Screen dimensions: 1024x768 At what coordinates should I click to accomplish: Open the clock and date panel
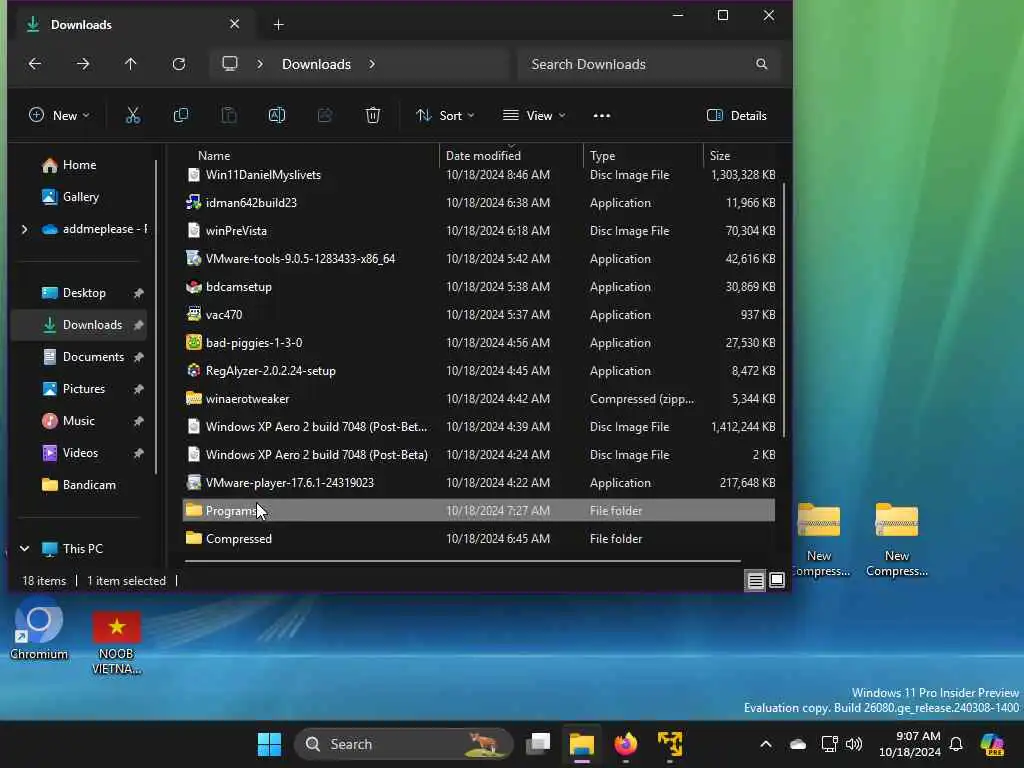(910, 744)
